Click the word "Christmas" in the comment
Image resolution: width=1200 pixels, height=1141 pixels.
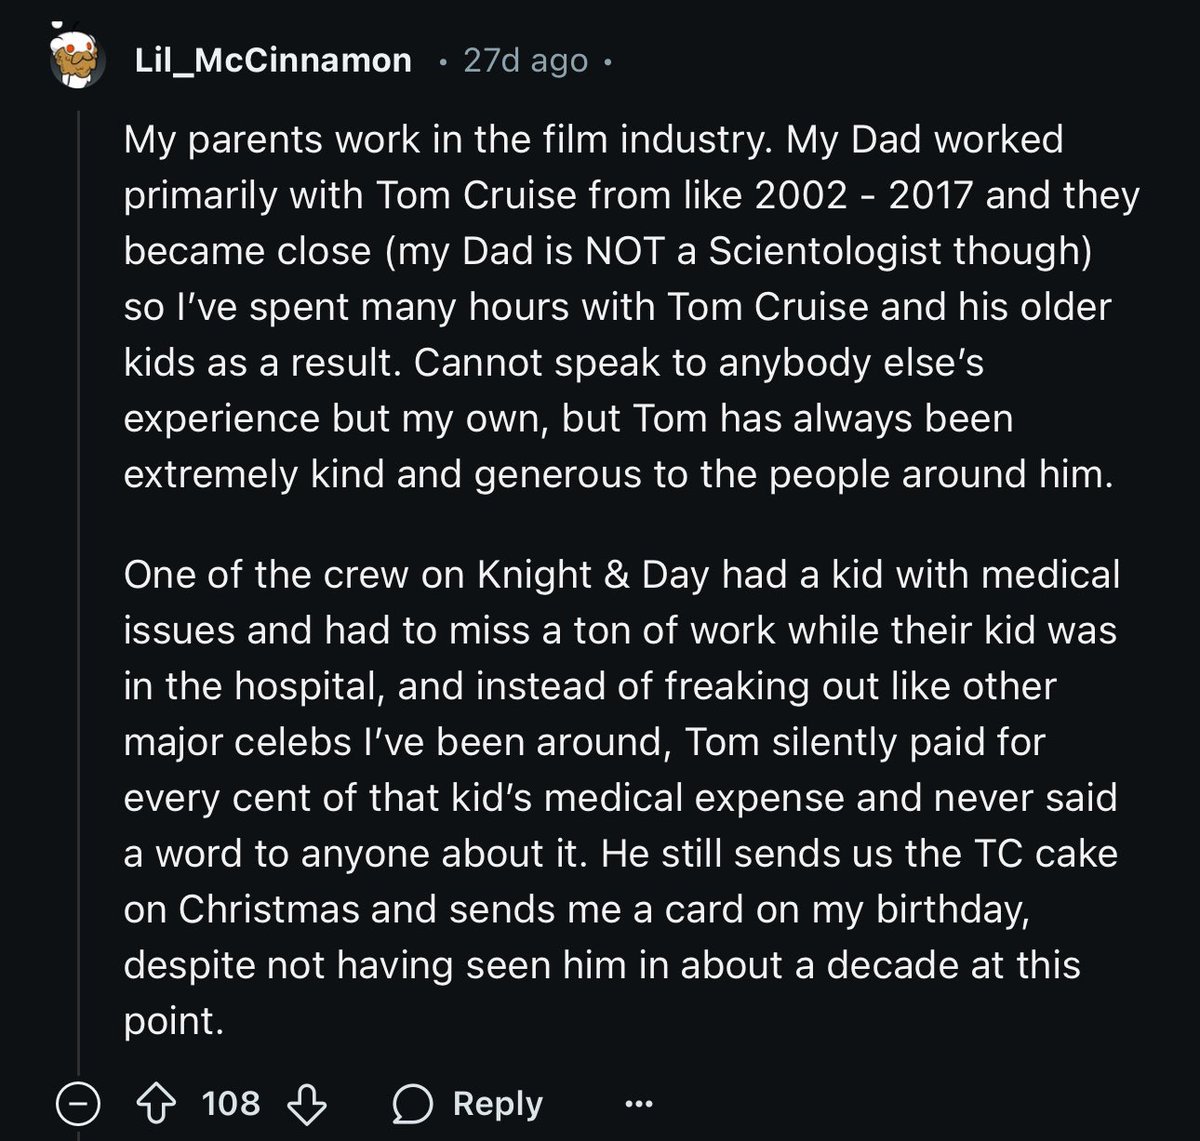click(269, 910)
